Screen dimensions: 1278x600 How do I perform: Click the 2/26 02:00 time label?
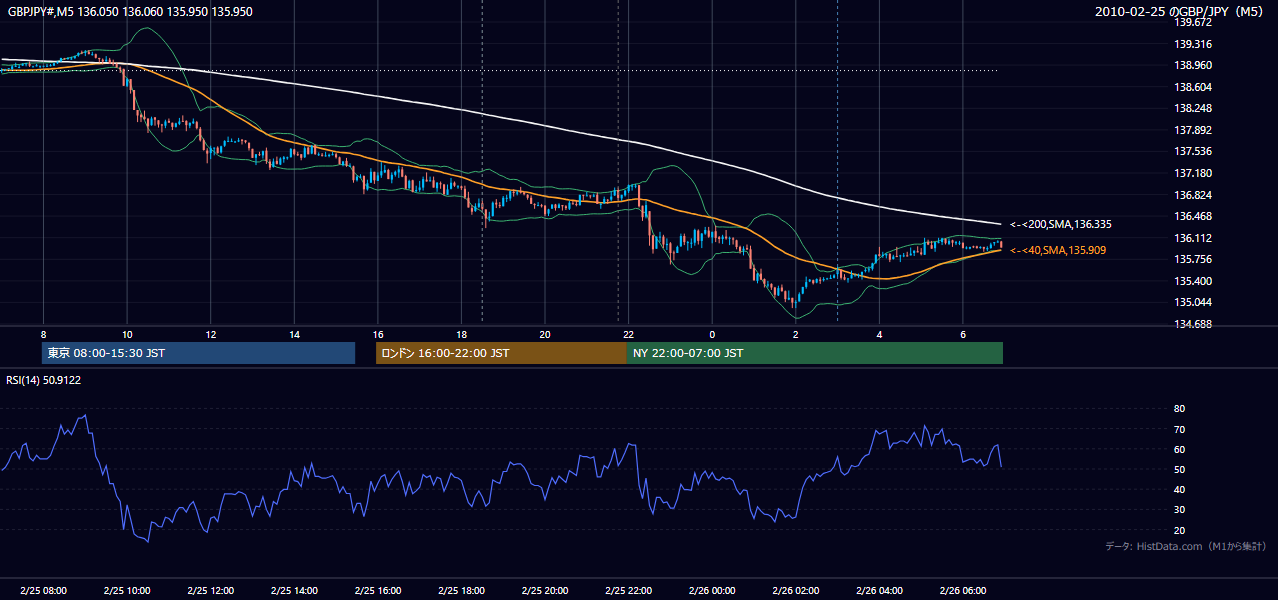pyautogui.click(x=795, y=591)
